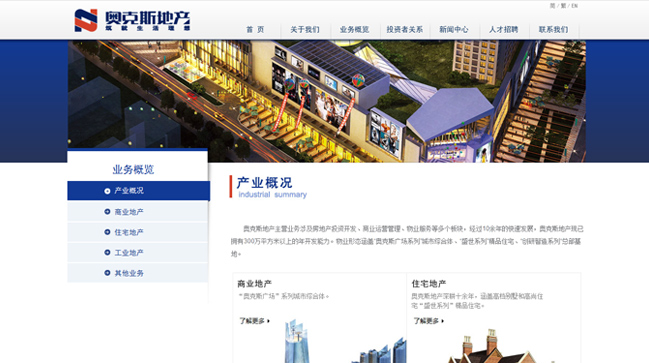Image resolution: width=649 pixels, height=363 pixels.
Task: Click the plus icon beside 其他业务
Action: pos(107,273)
